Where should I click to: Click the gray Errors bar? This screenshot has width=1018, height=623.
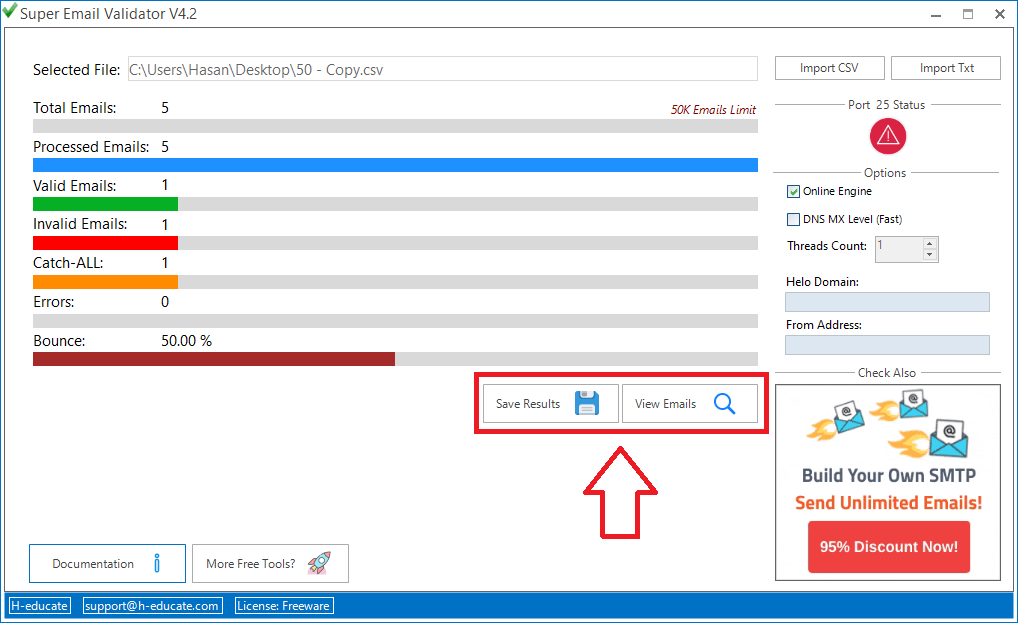click(x=395, y=321)
